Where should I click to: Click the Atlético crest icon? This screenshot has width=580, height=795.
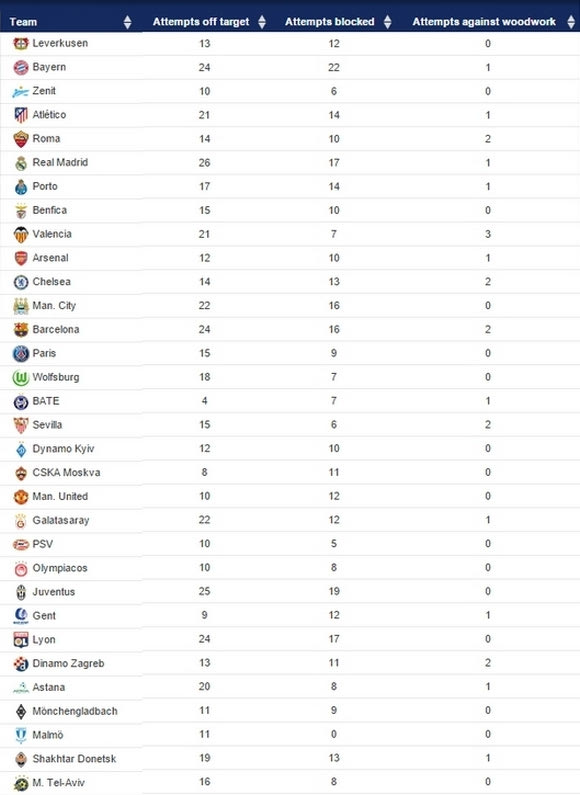click(x=21, y=115)
